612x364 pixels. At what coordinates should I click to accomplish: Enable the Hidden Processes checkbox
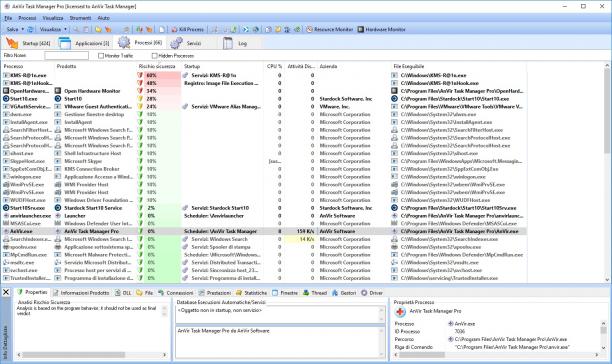coord(155,56)
